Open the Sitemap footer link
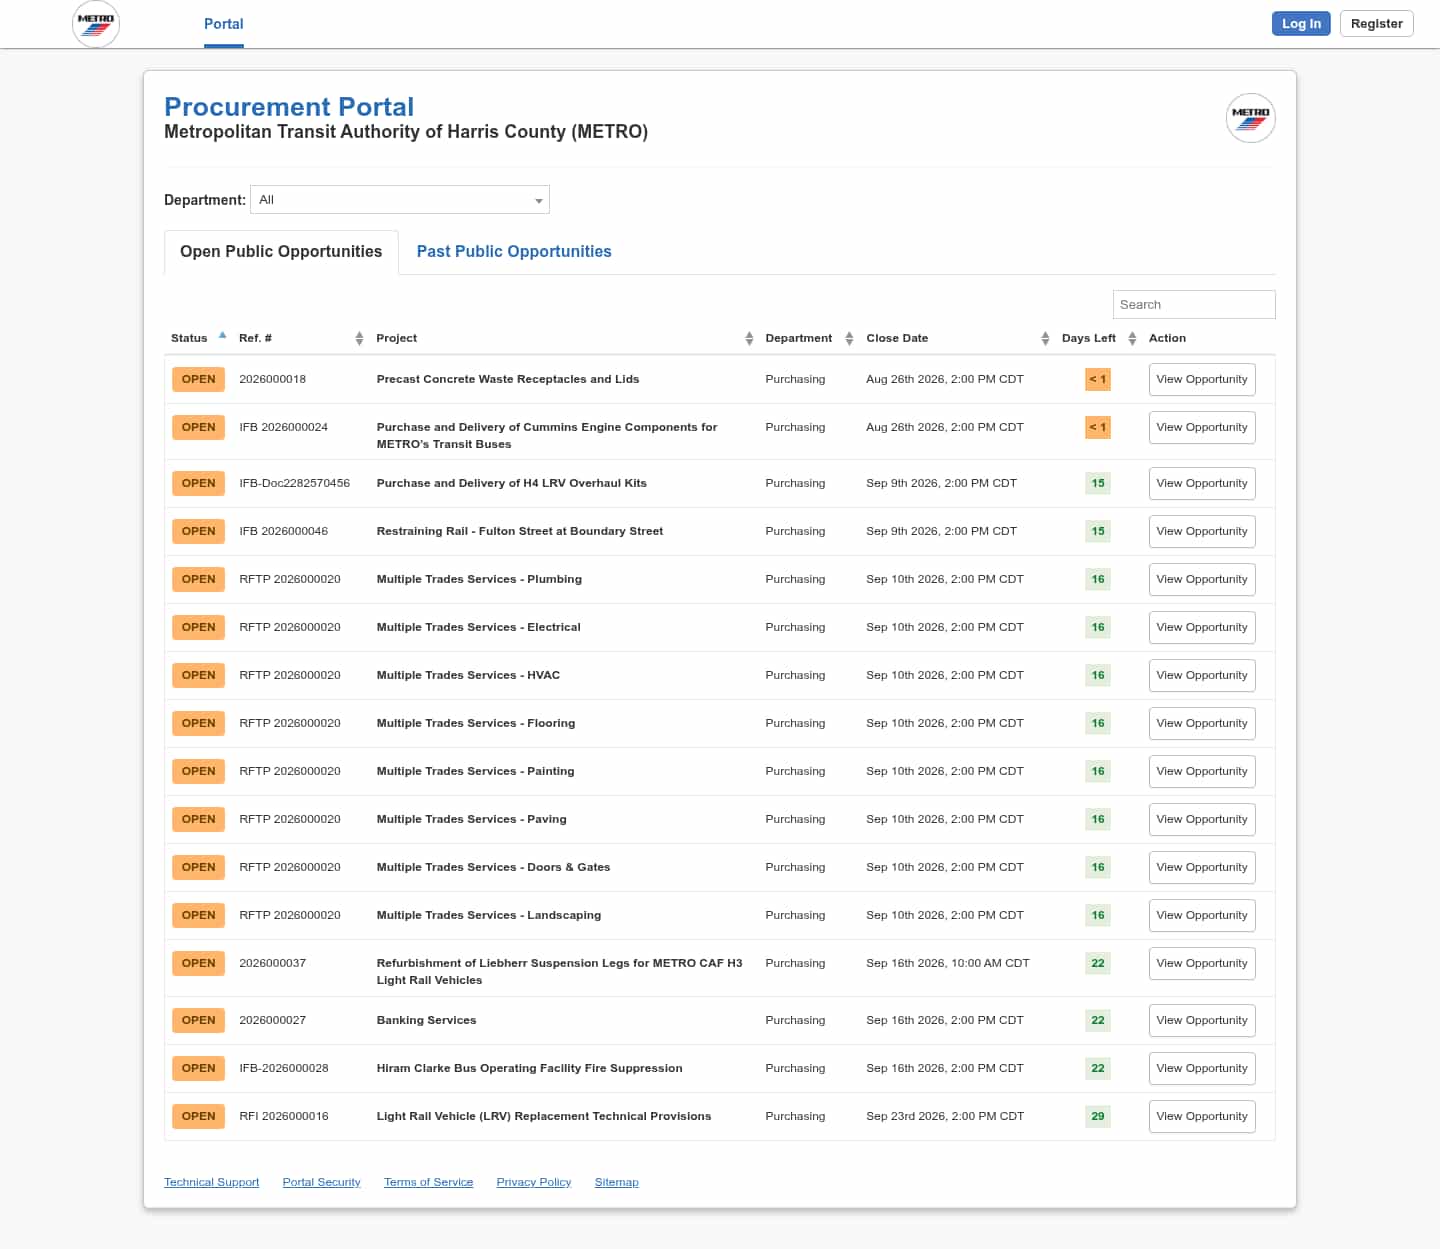The height and width of the screenshot is (1249, 1440). click(x=616, y=1182)
